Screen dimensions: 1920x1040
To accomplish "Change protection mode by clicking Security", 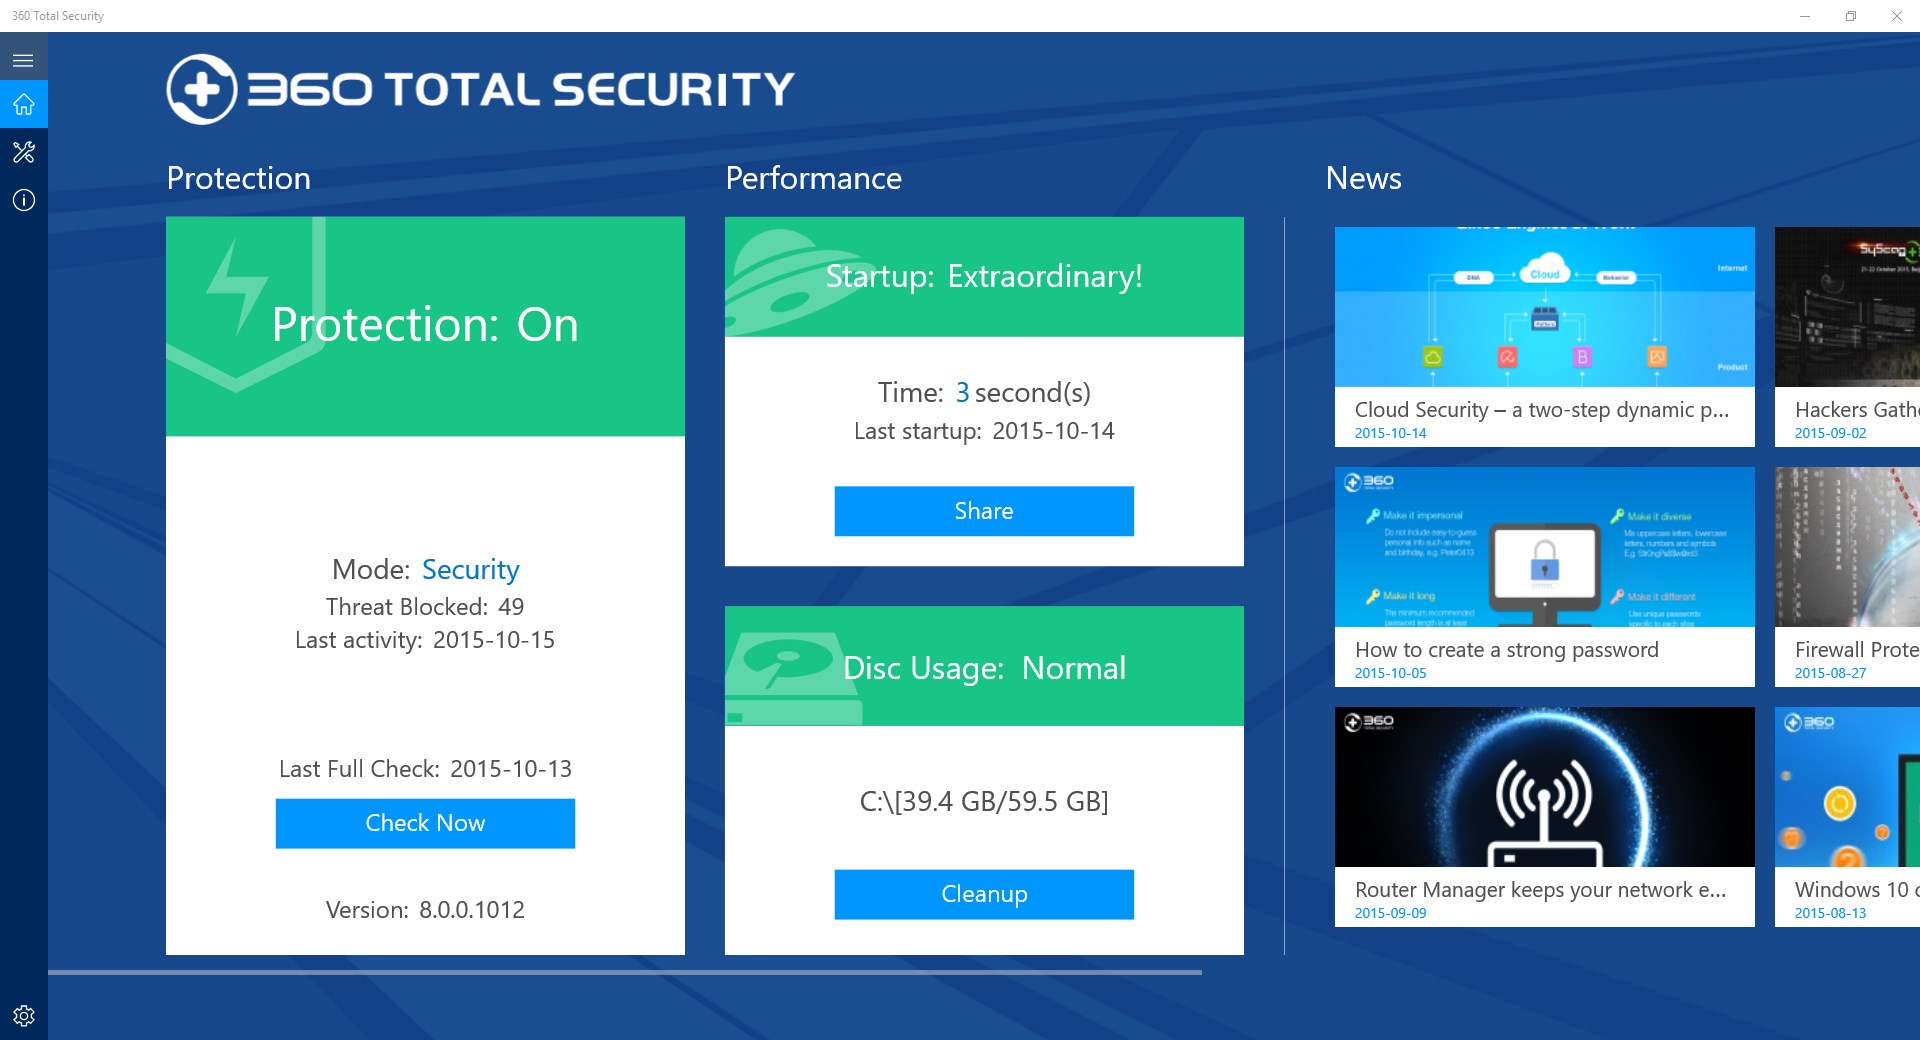I will [x=470, y=569].
